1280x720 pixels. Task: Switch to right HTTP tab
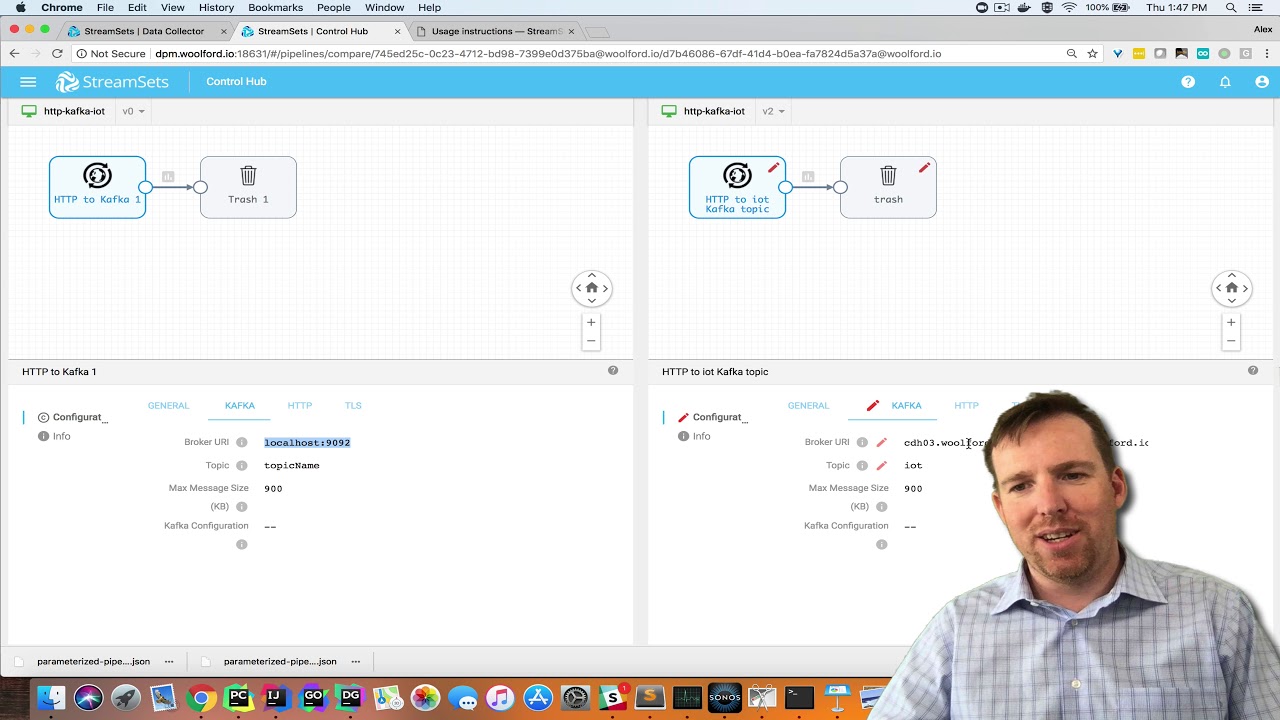click(x=966, y=405)
